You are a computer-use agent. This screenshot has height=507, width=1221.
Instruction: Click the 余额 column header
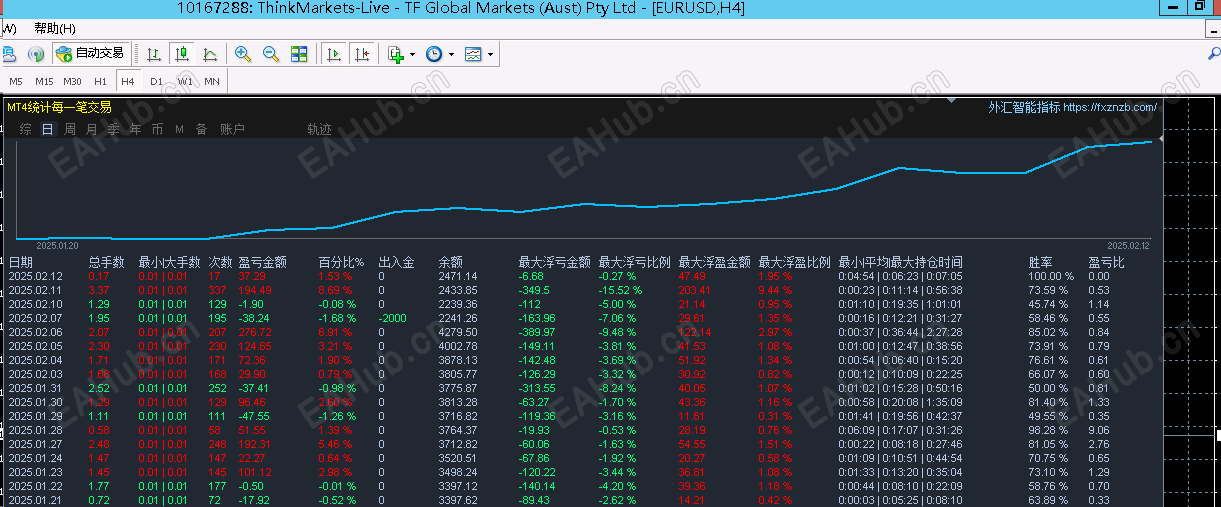click(x=451, y=262)
